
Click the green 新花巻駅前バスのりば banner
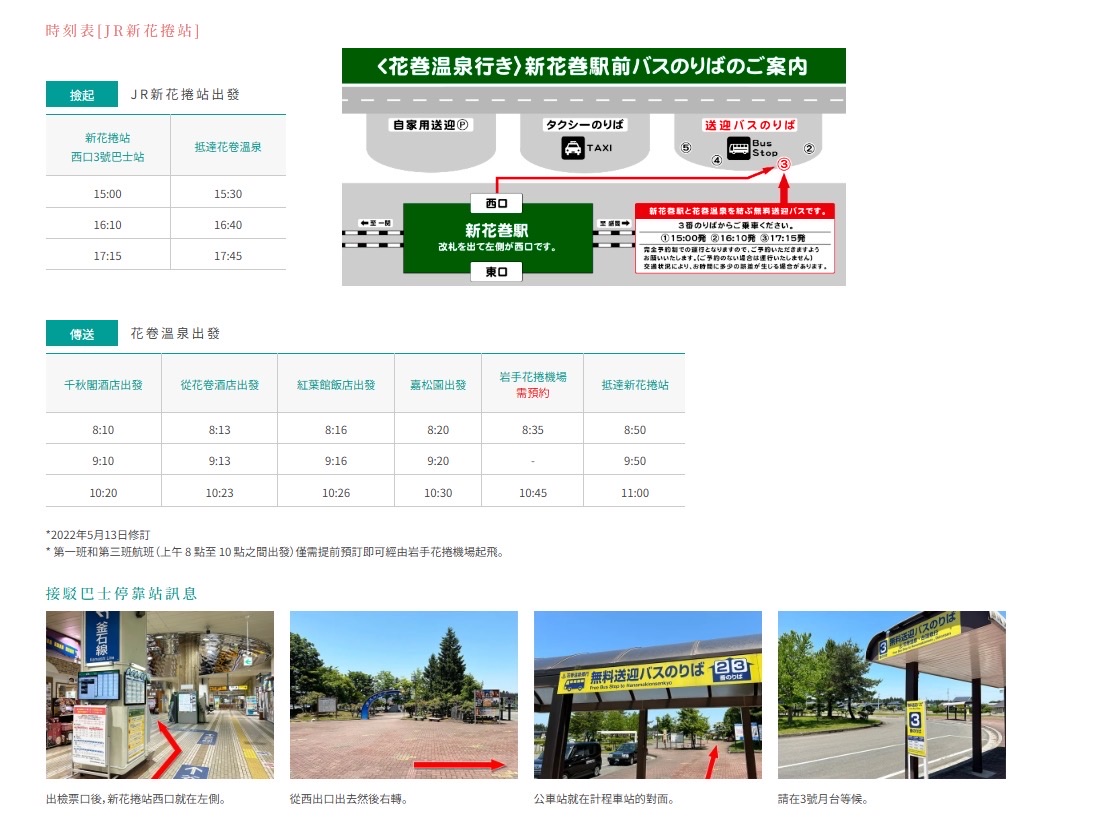pos(593,67)
